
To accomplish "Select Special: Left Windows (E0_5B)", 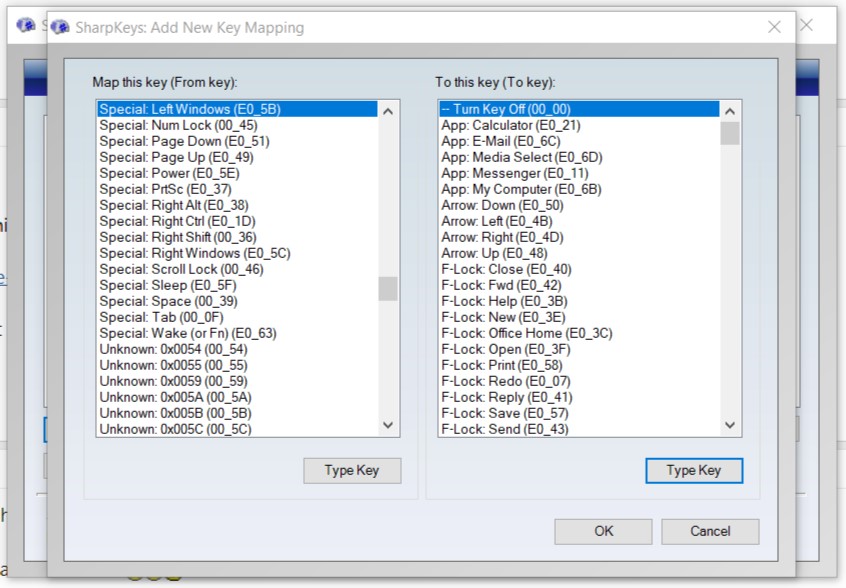I will [237, 109].
